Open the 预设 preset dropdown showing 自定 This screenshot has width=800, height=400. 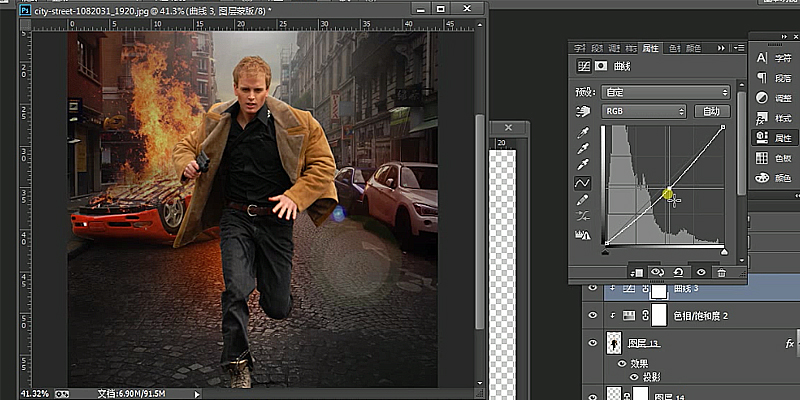(x=666, y=92)
